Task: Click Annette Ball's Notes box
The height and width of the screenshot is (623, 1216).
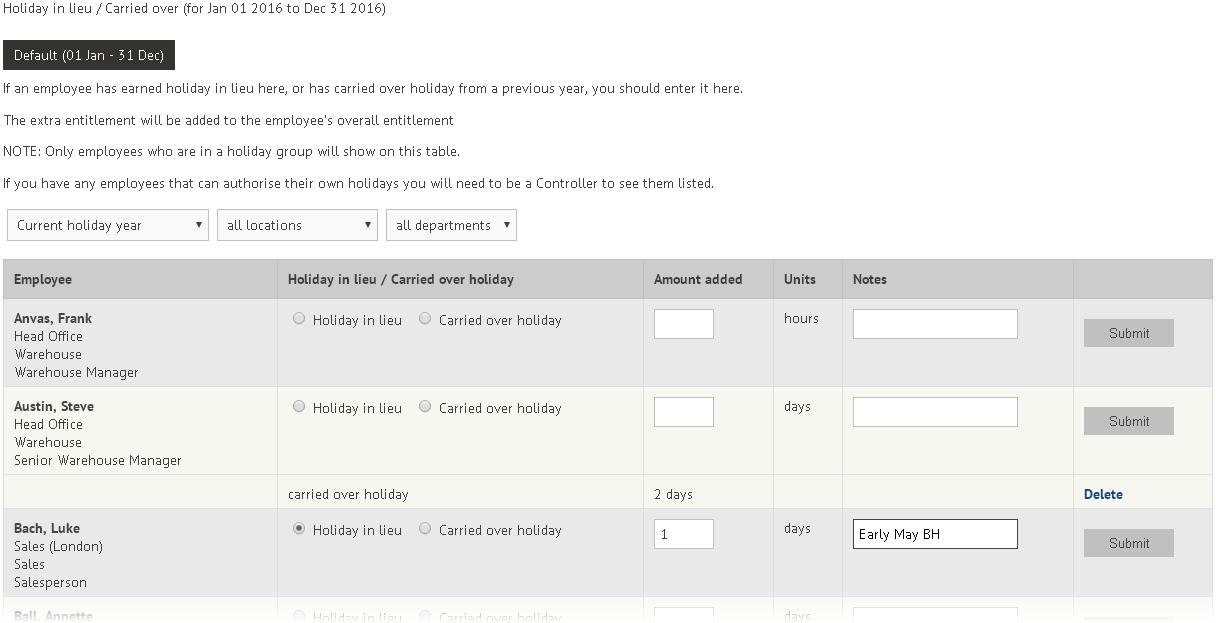Action: (x=934, y=614)
